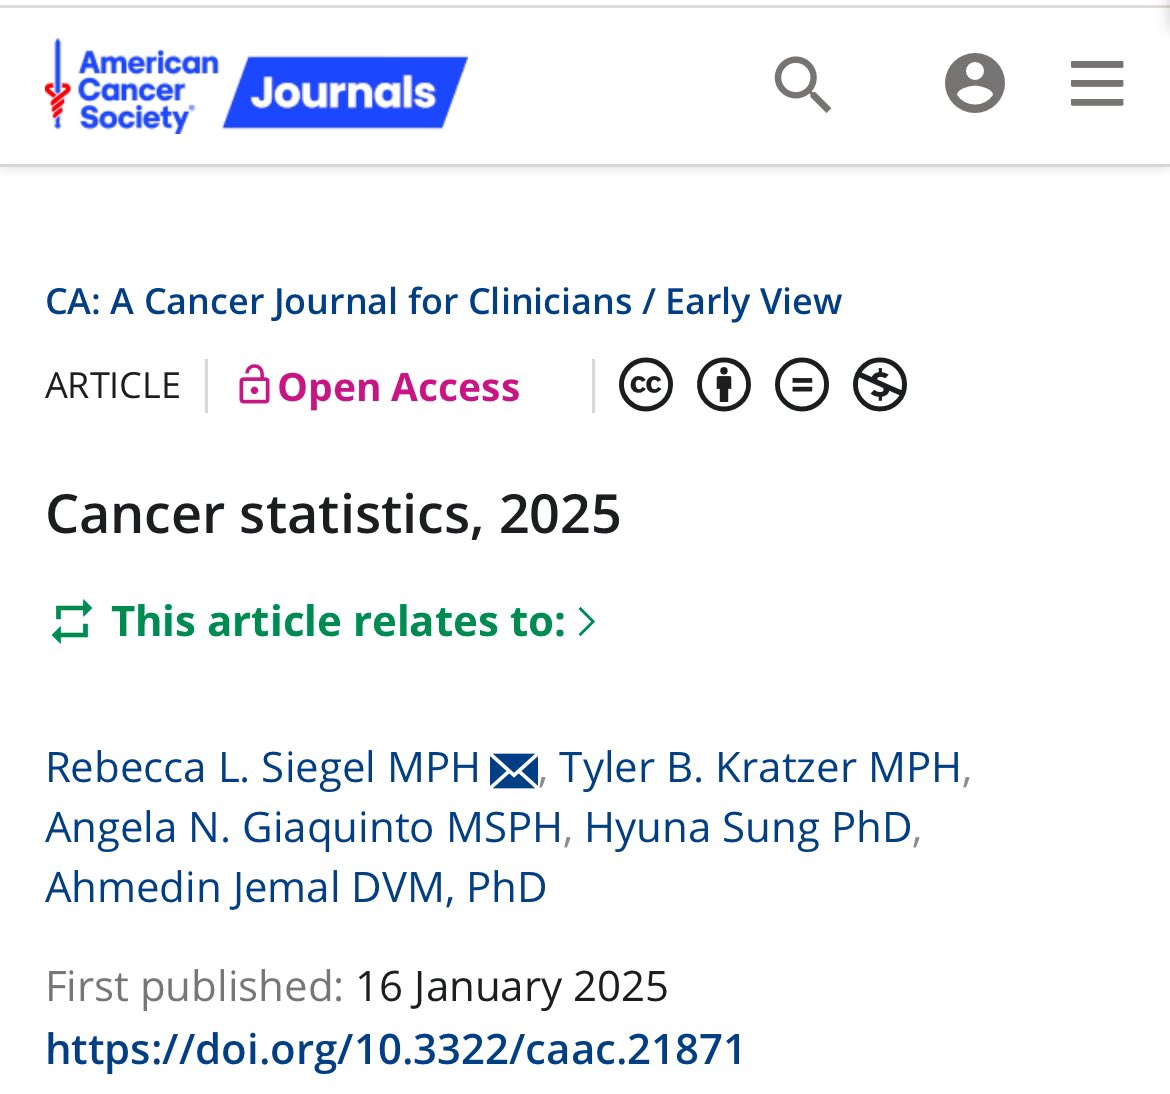Click the blue Journals badge
The image size is (1170, 1094).
[x=345, y=93]
